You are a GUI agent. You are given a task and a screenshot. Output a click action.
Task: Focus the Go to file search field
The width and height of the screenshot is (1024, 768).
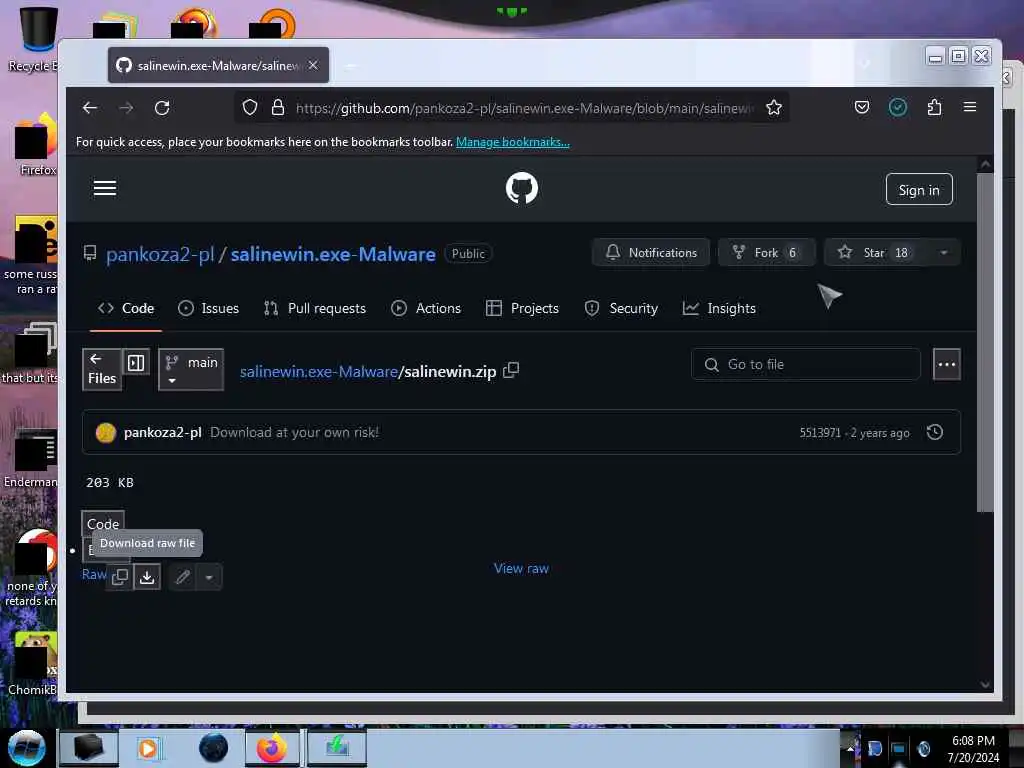806,364
